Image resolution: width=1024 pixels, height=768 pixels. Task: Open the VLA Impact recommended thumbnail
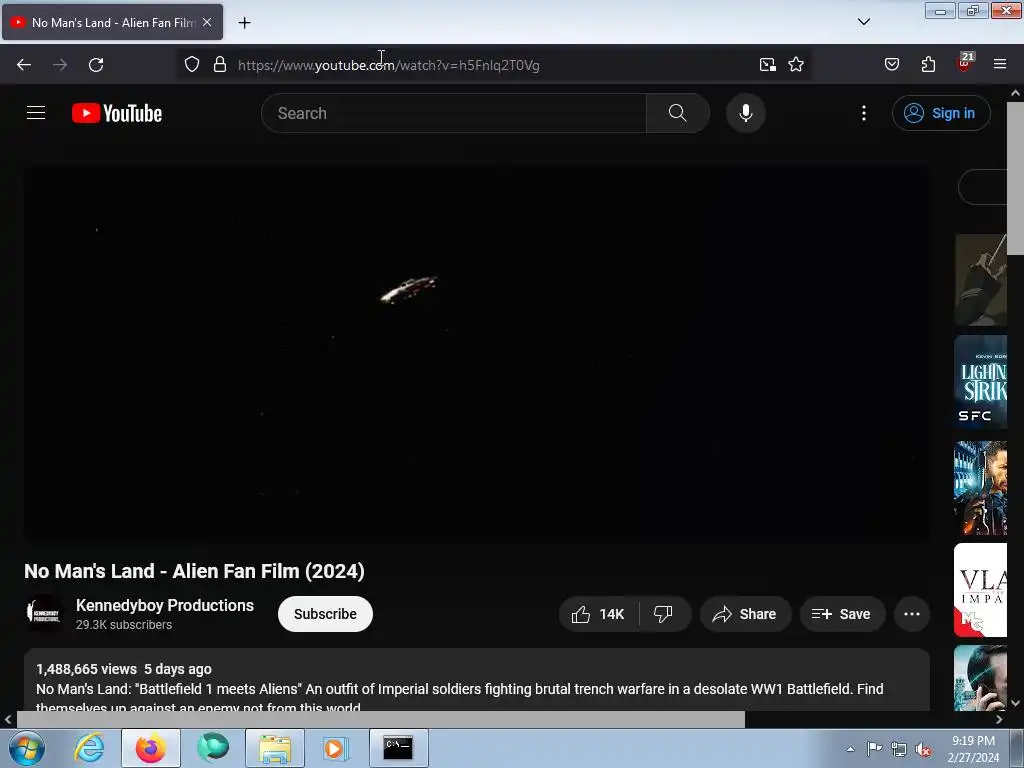980,590
